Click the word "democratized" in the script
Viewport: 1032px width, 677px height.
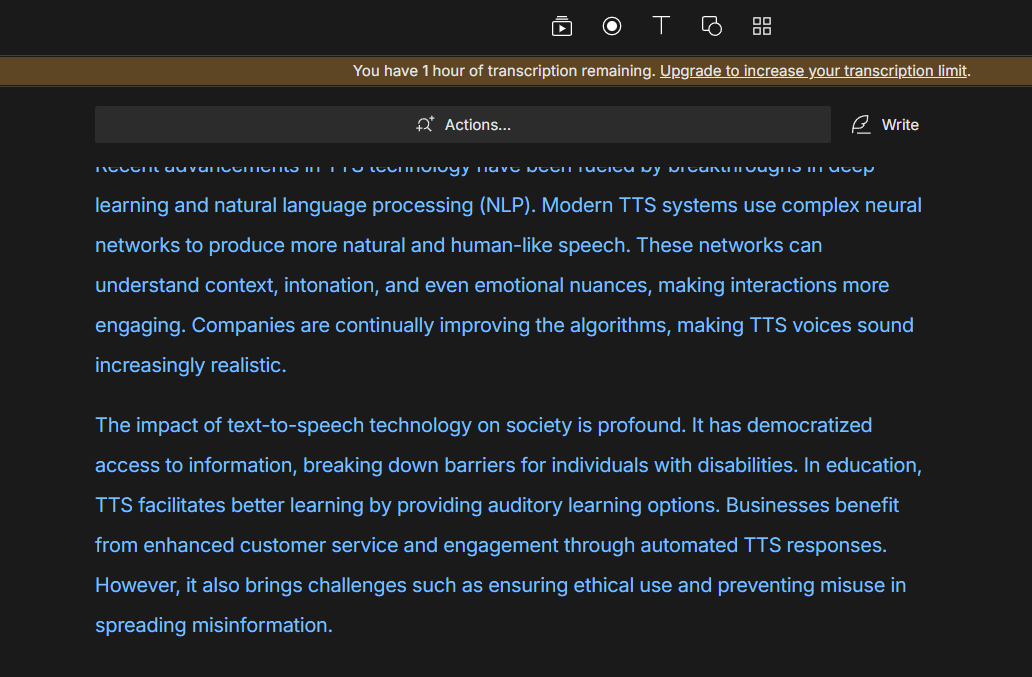(809, 425)
